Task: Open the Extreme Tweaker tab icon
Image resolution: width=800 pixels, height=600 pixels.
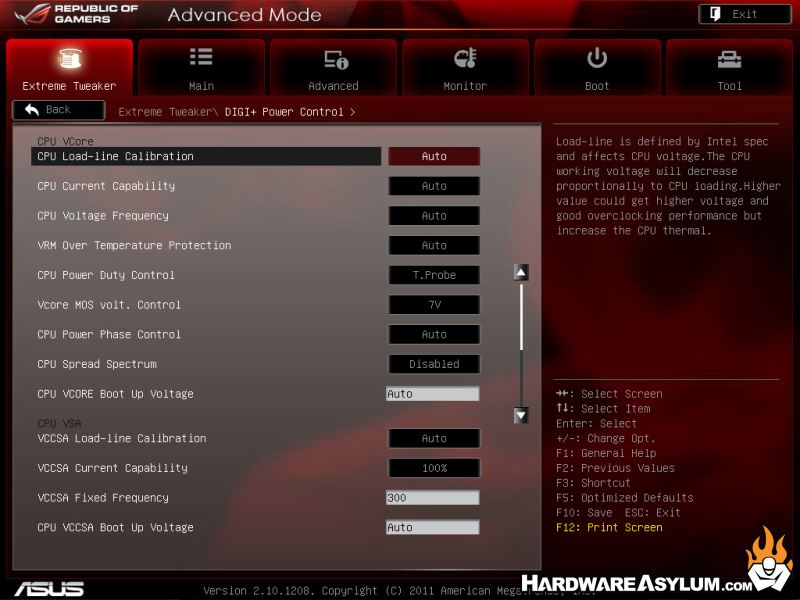Action: (69, 59)
